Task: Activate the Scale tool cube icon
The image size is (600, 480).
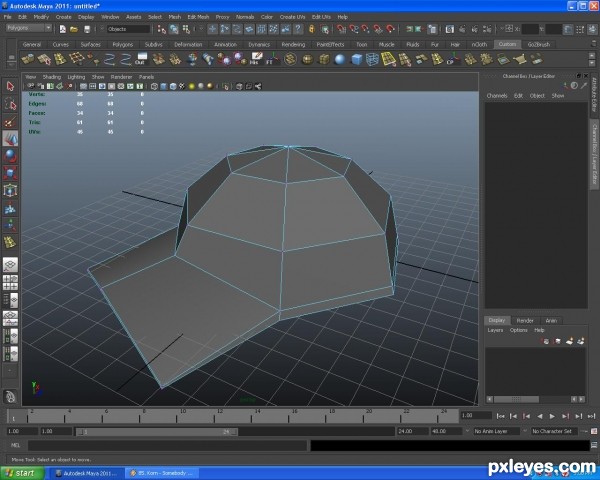Action: (10, 173)
